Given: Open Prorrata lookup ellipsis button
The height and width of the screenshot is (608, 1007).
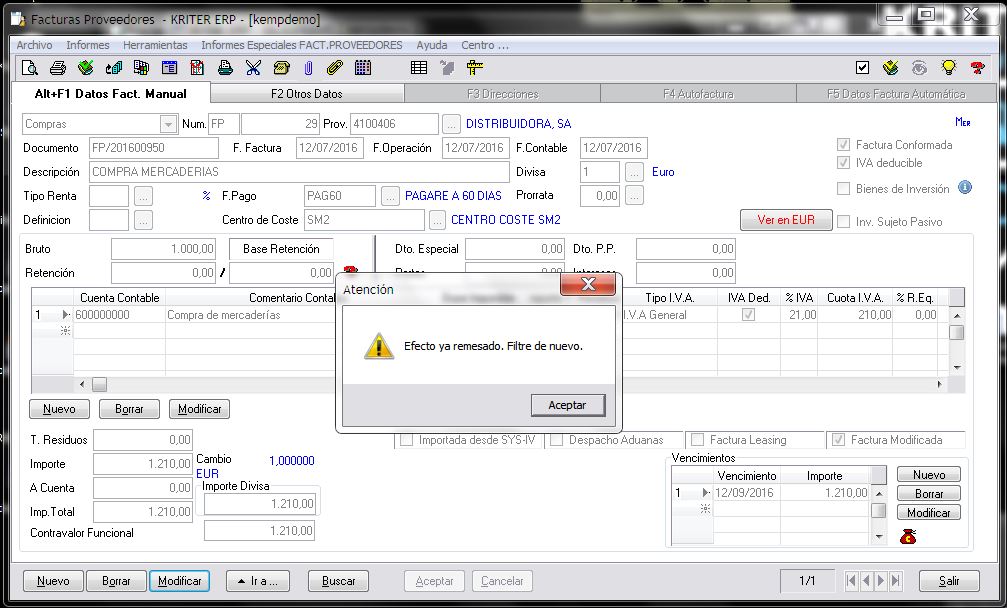Looking at the screenshot, I should point(634,195).
